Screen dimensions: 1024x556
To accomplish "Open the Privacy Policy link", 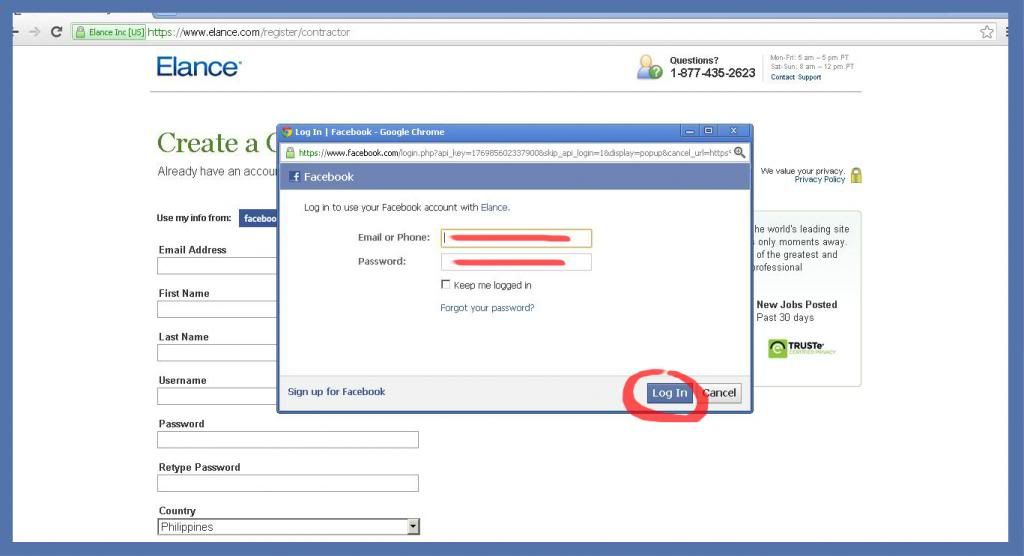I will click(820, 180).
